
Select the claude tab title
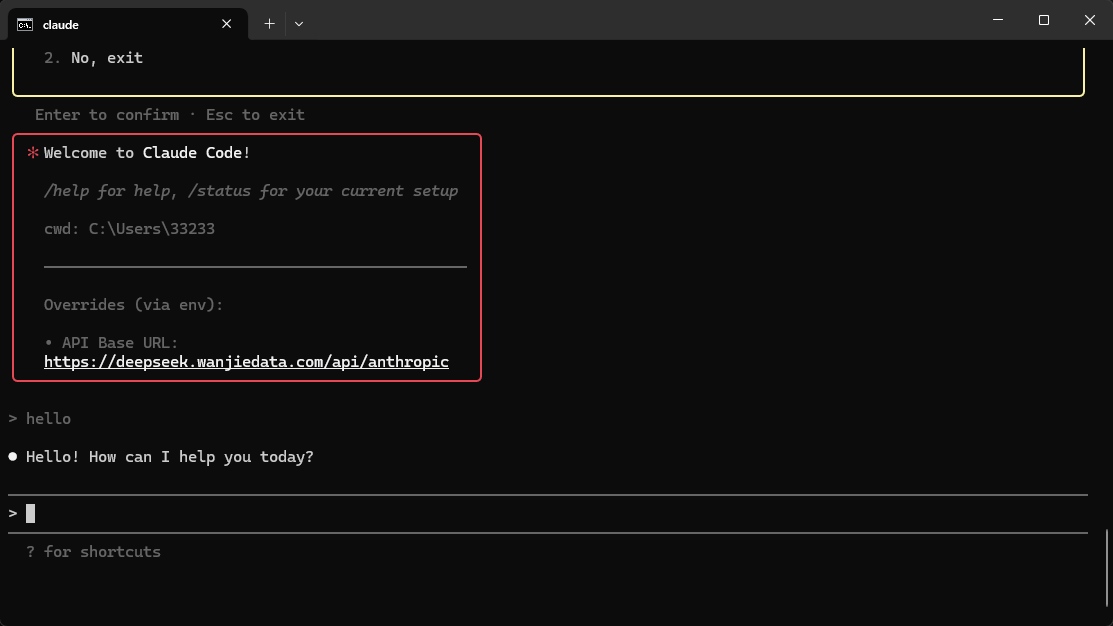pos(61,24)
